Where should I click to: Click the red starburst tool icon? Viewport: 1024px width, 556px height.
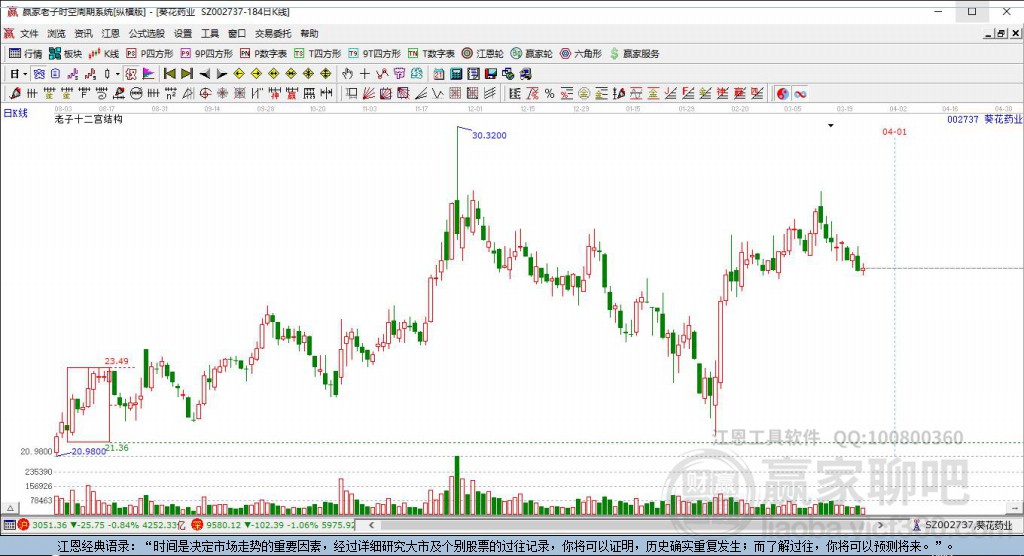222,93
